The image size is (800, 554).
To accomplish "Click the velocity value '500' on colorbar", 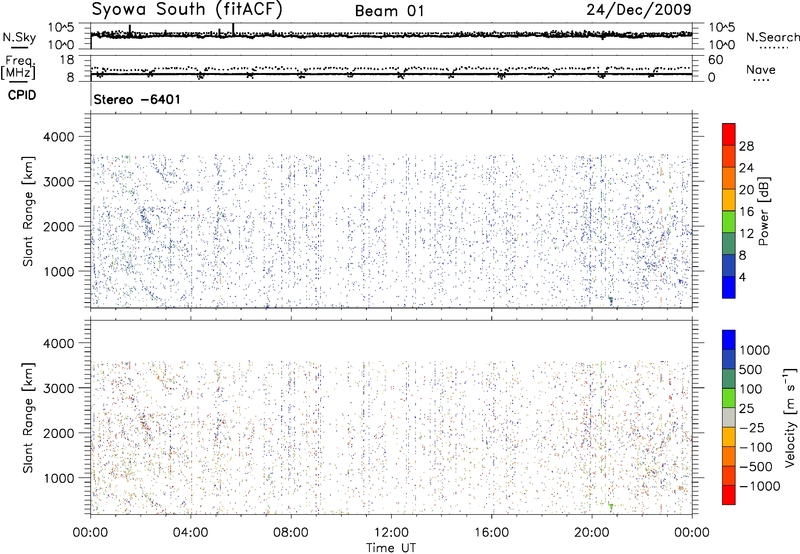I will [751, 369].
